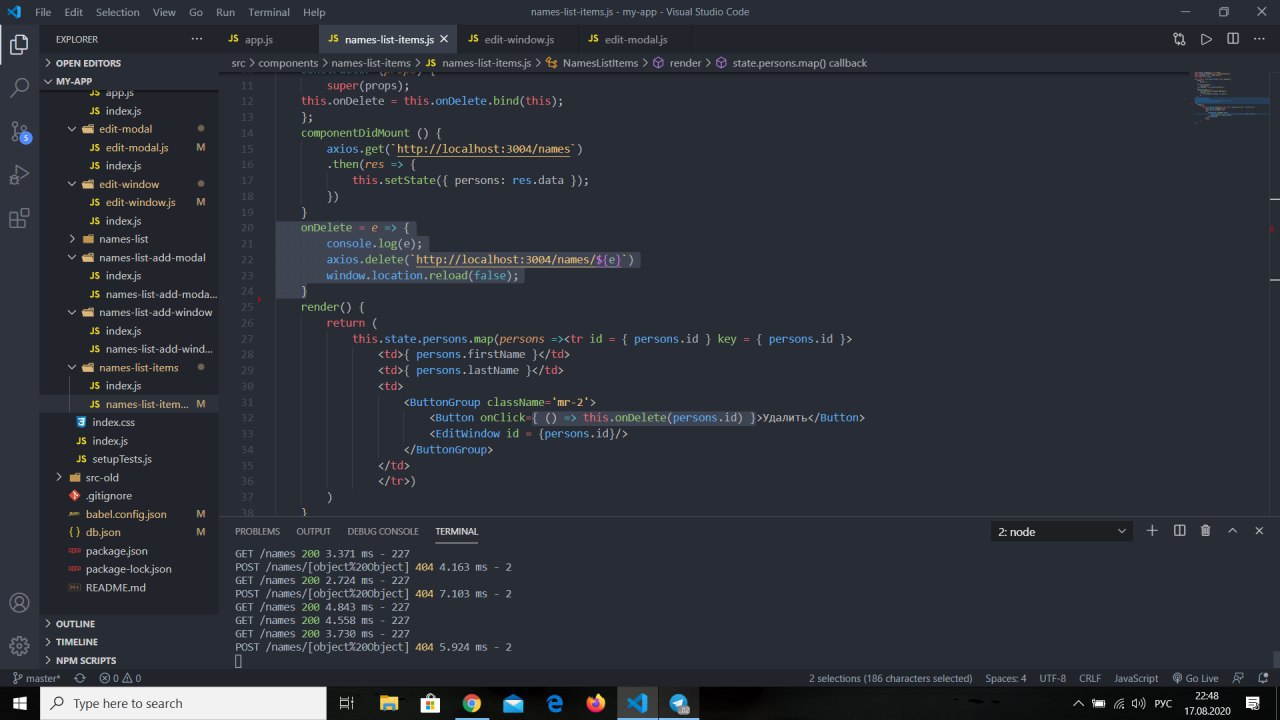This screenshot has width=1280, height=720.
Task: Switch to the Problems panel tab
Action: [x=257, y=531]
